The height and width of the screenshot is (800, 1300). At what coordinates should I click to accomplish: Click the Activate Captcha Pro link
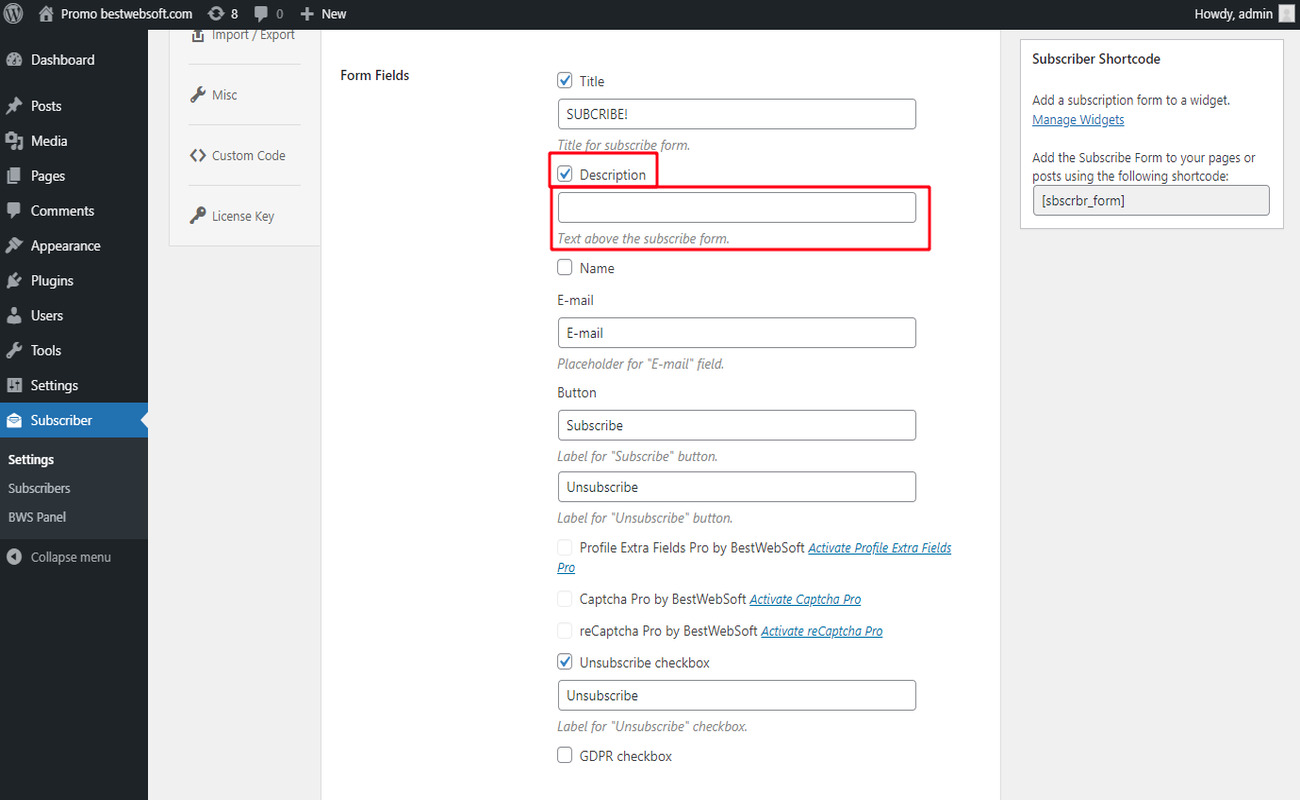[x=805, y=600]
